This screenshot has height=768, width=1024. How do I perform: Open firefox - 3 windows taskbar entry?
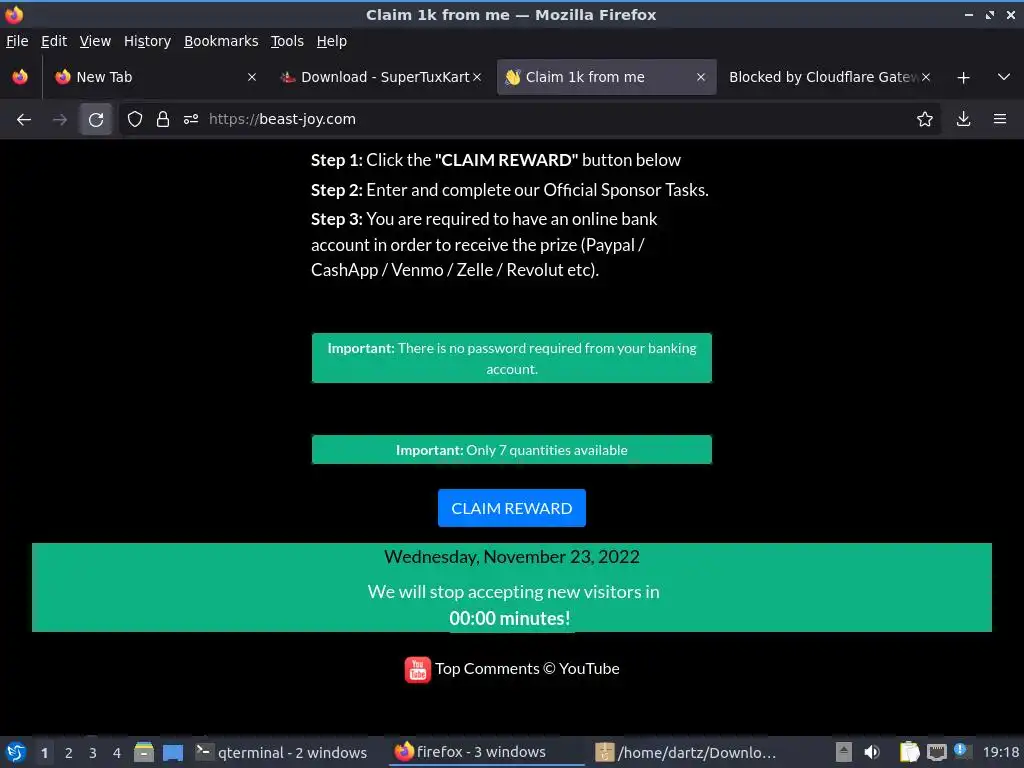pyautogui.click(x=487, y=752)
